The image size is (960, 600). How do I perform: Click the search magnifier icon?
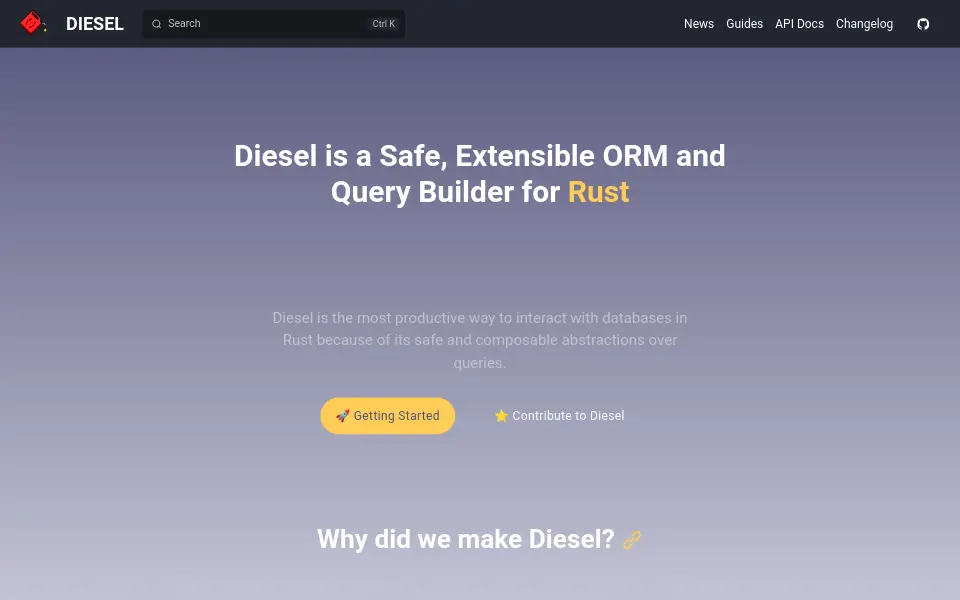pyautogui.click(x=157, y=24)
